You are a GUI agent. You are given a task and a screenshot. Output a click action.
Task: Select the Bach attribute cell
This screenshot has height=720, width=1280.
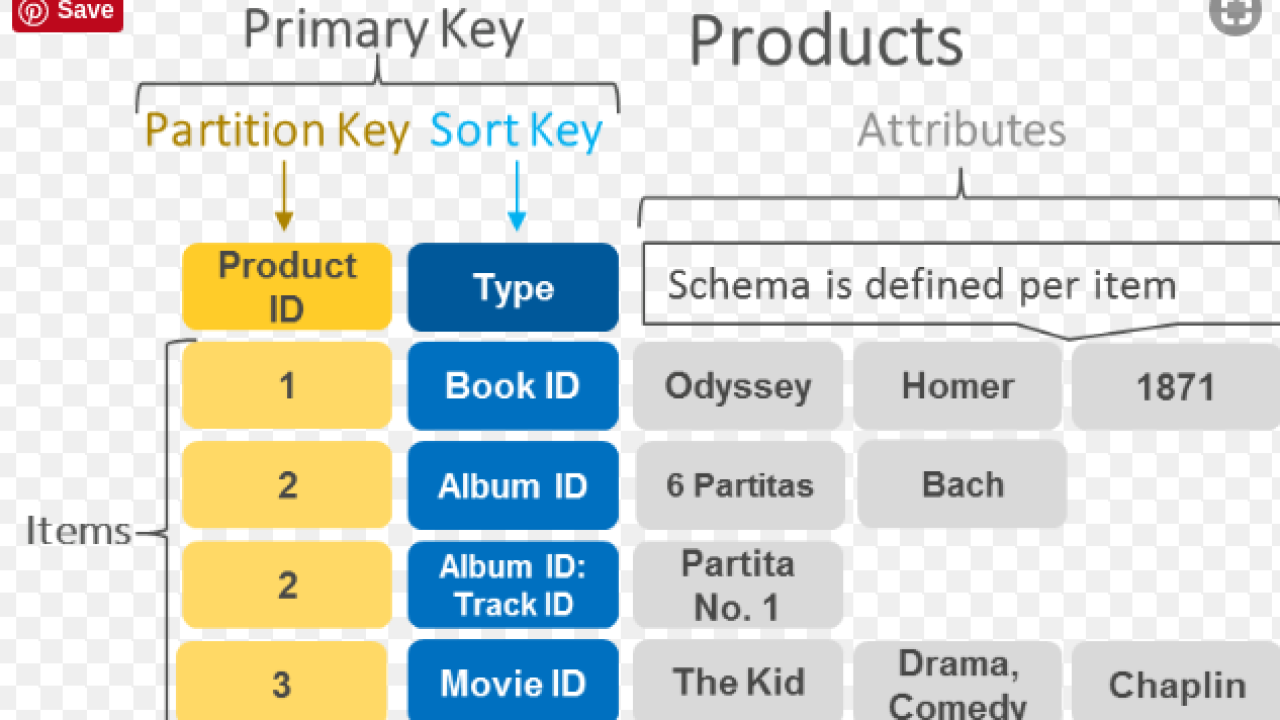tap(962, 485)
